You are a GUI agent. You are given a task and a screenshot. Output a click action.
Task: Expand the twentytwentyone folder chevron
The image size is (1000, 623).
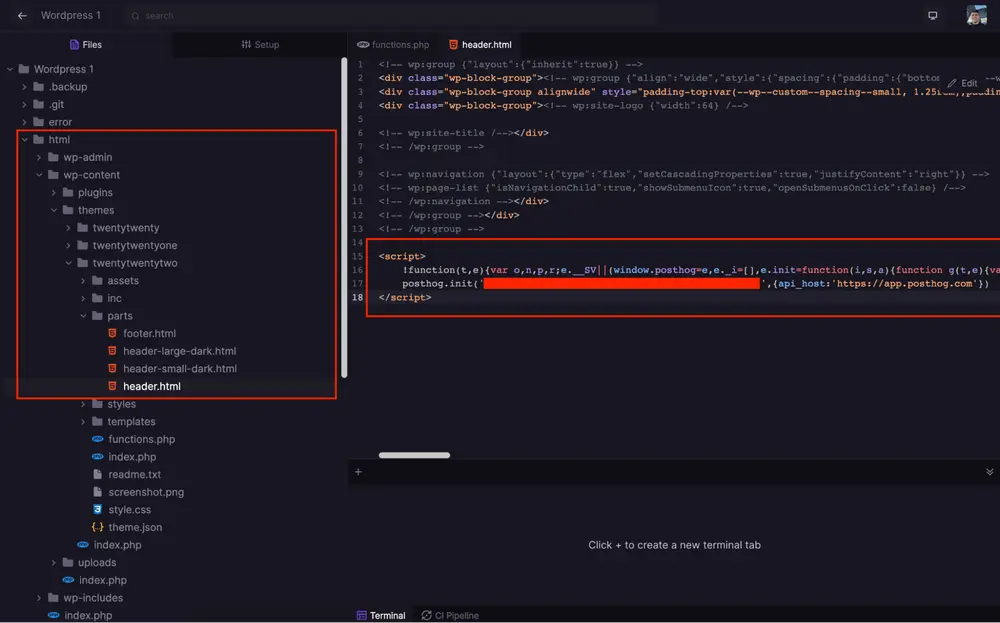click(68, 245)
